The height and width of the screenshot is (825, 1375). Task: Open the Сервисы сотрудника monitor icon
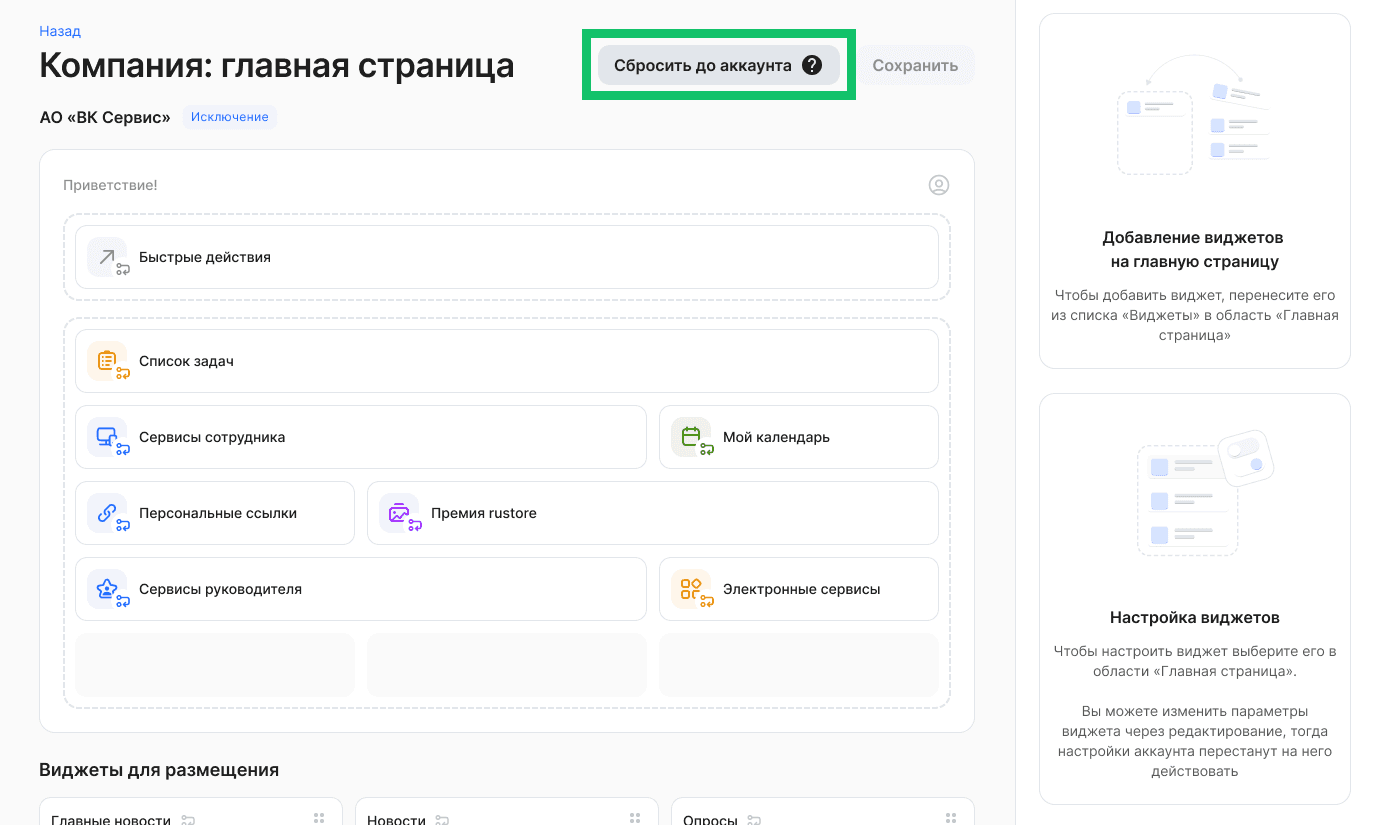point(108,437)
